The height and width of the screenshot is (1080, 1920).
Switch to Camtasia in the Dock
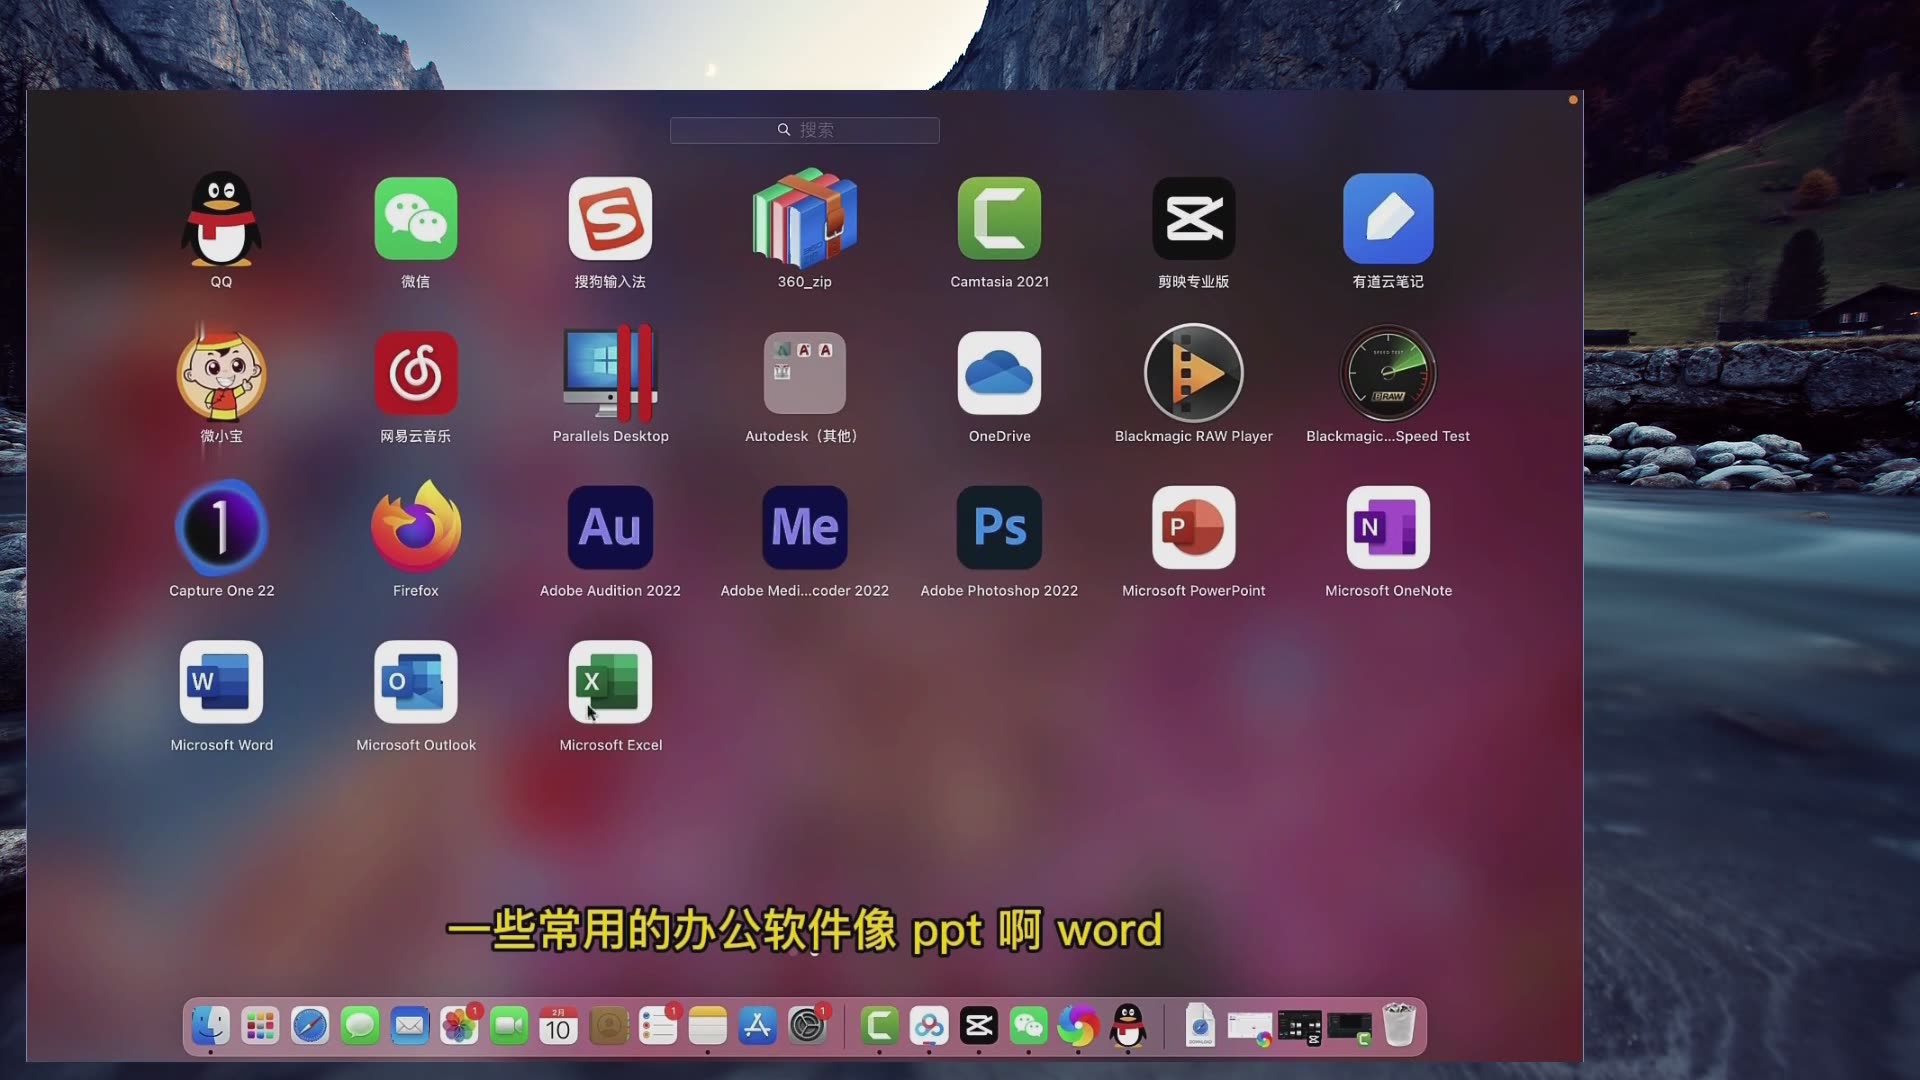point(880,1026)
